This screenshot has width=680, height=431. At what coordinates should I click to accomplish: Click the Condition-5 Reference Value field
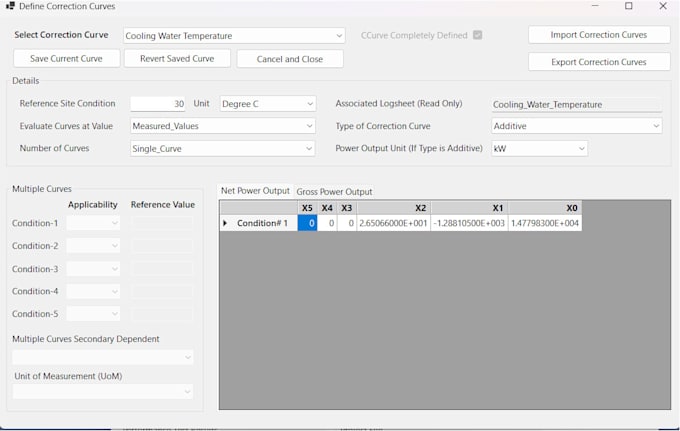(162, 314)
